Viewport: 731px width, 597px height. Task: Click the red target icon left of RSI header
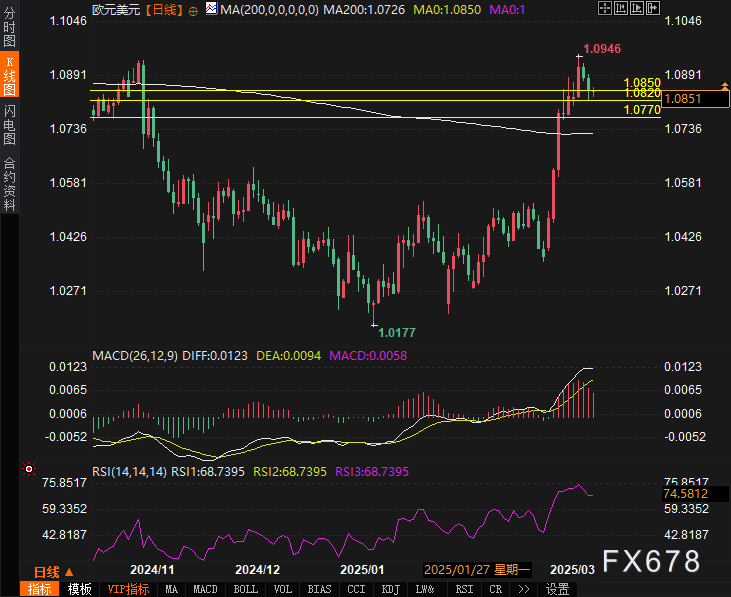click(29, 469)
